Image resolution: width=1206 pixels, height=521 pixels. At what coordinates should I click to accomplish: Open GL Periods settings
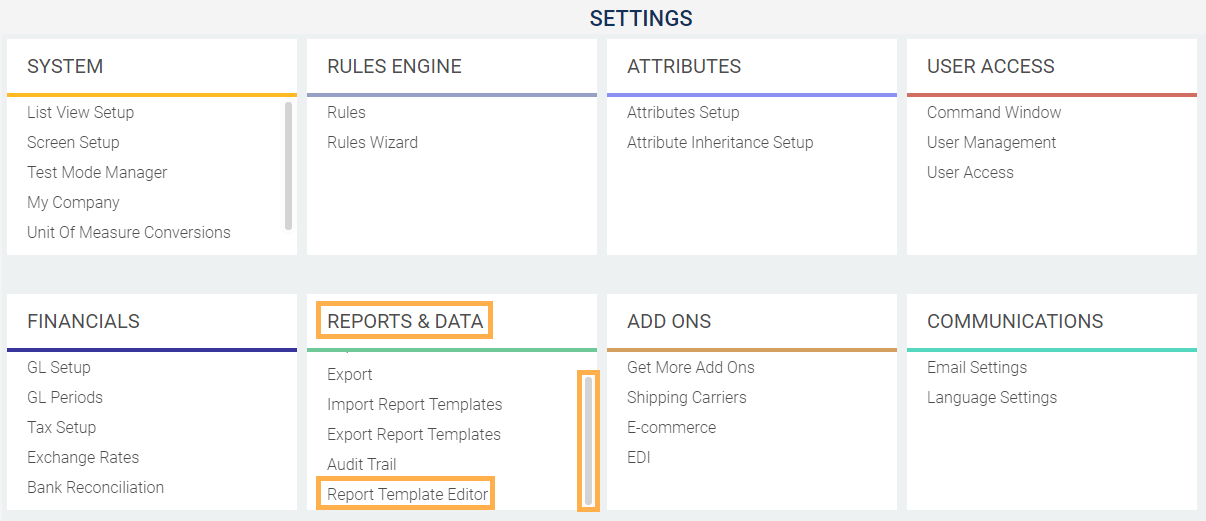coord(65,398)
